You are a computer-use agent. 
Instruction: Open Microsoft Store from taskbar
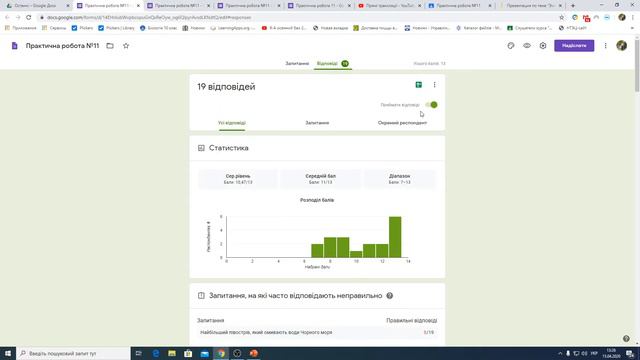coord(188,353)
